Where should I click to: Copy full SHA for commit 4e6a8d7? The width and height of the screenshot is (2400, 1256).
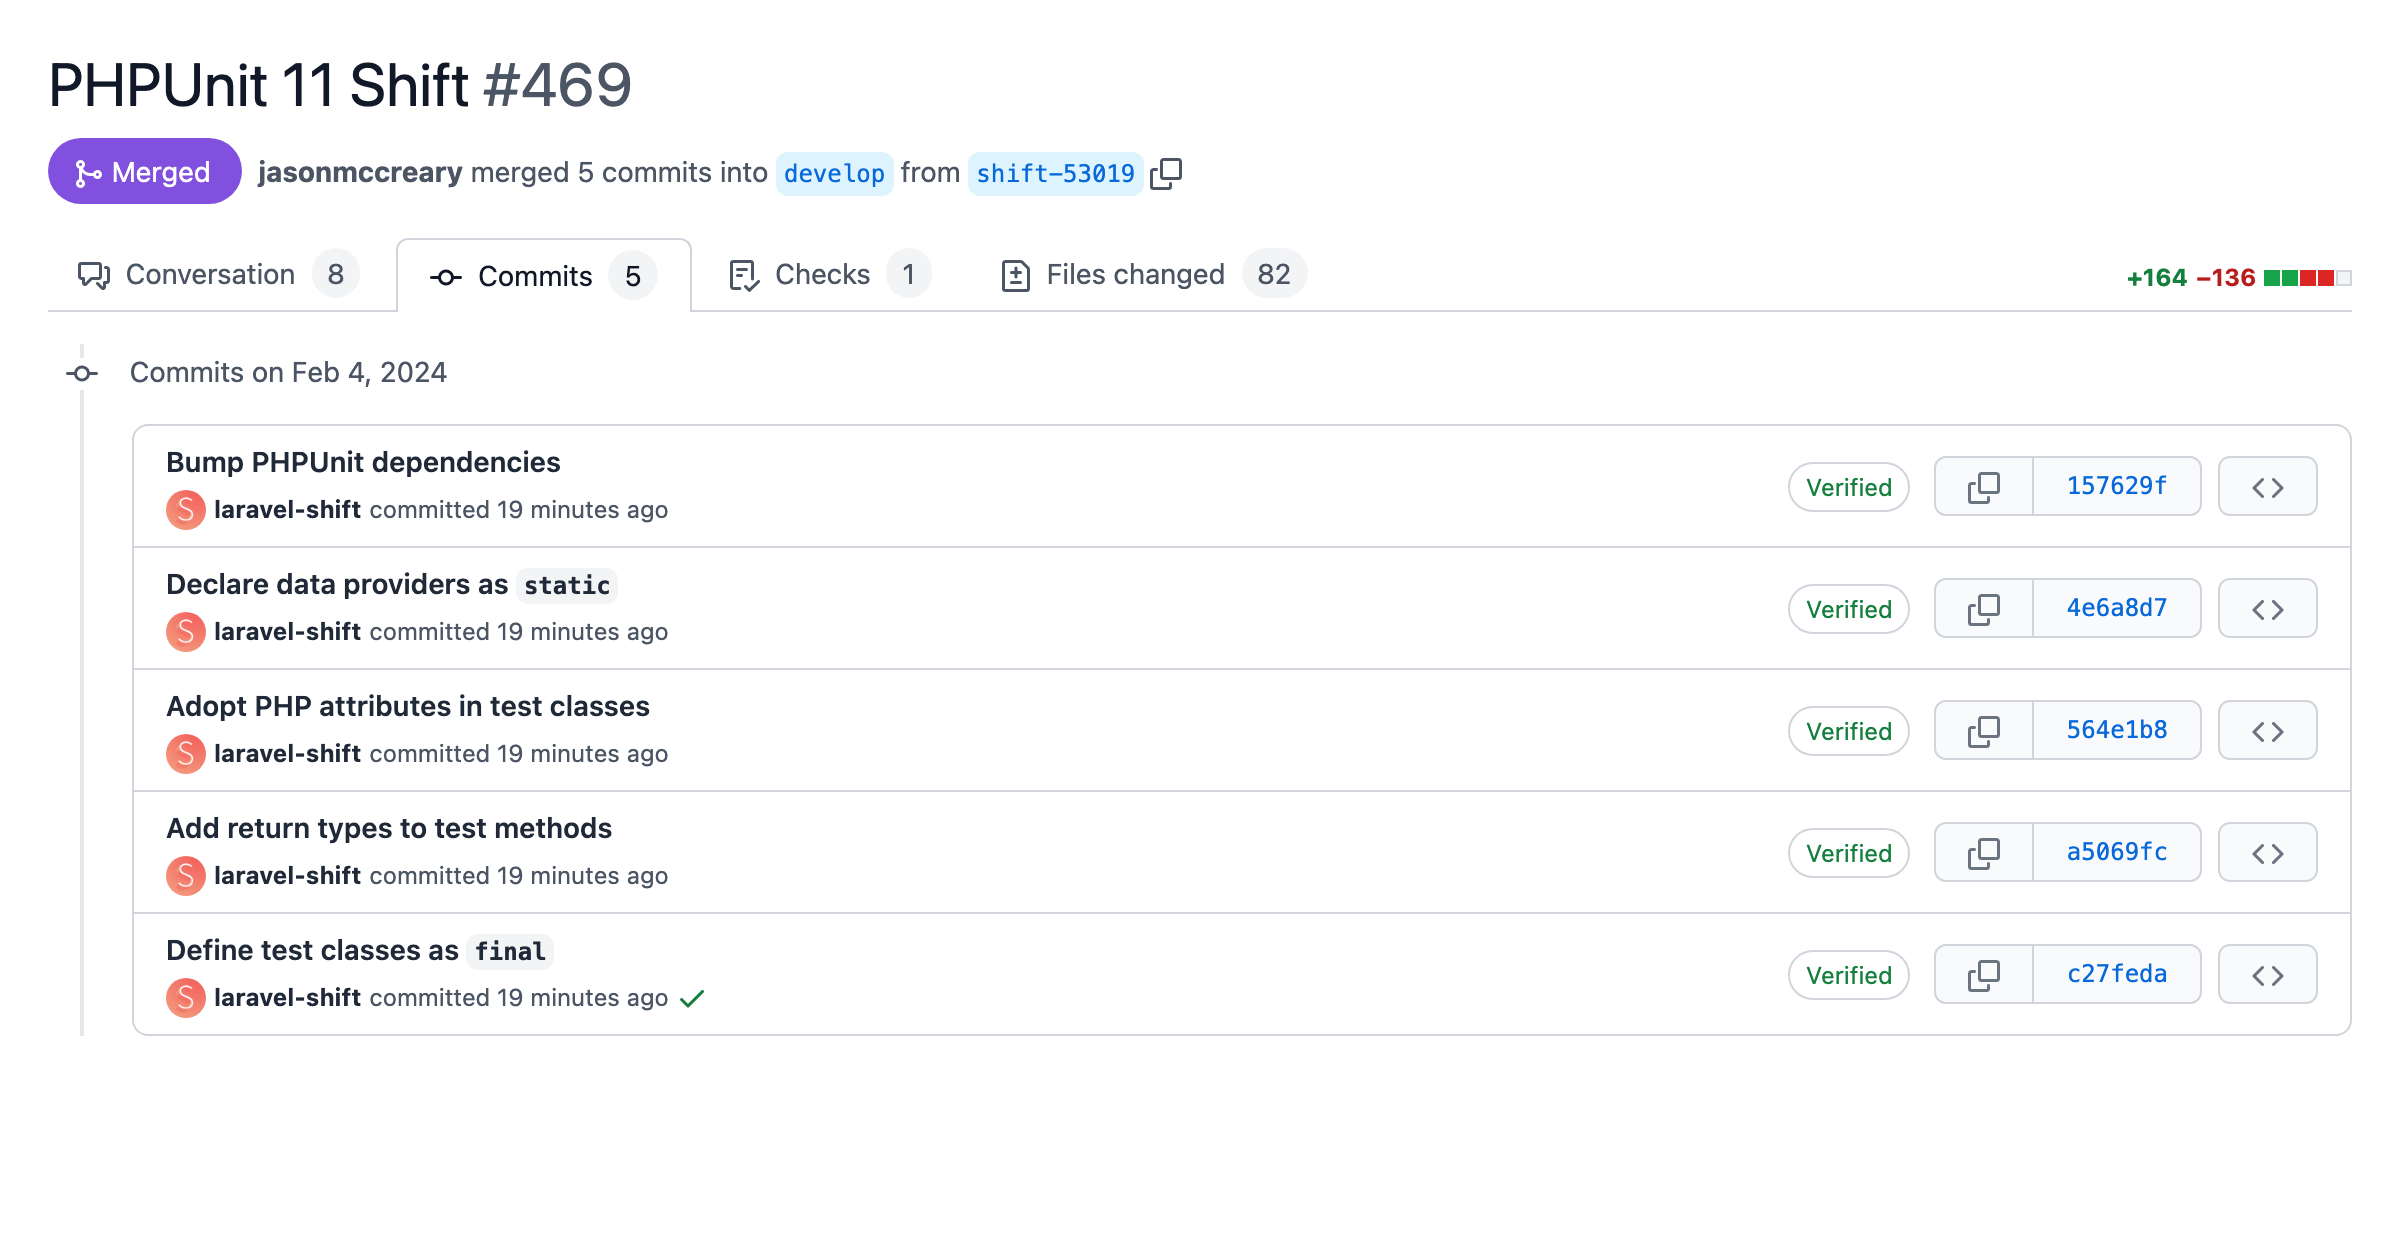1984,609
